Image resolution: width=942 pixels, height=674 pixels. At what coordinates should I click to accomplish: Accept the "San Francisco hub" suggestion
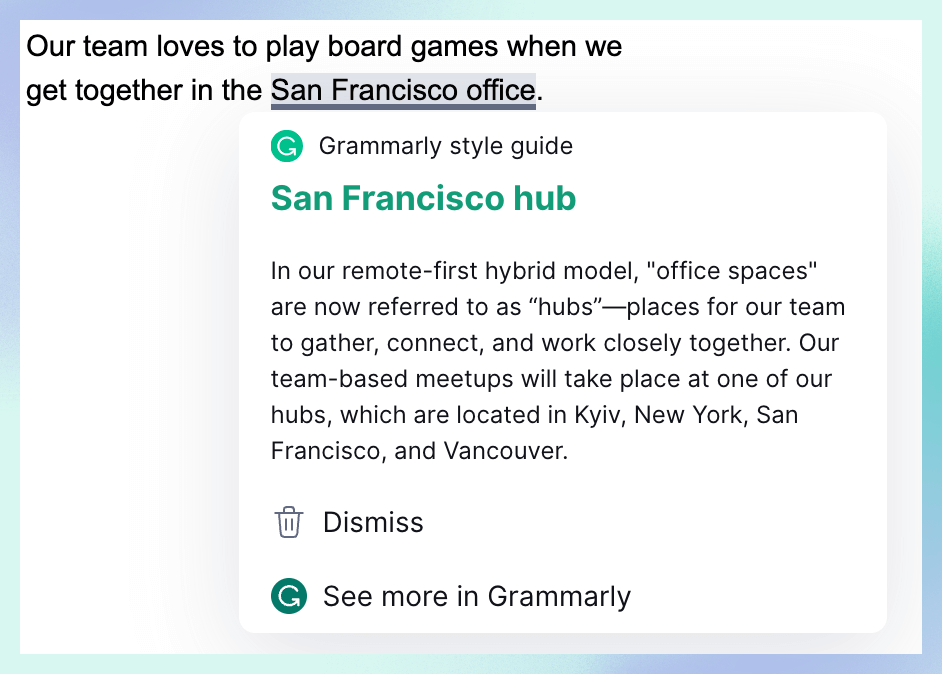click(423, 198)
